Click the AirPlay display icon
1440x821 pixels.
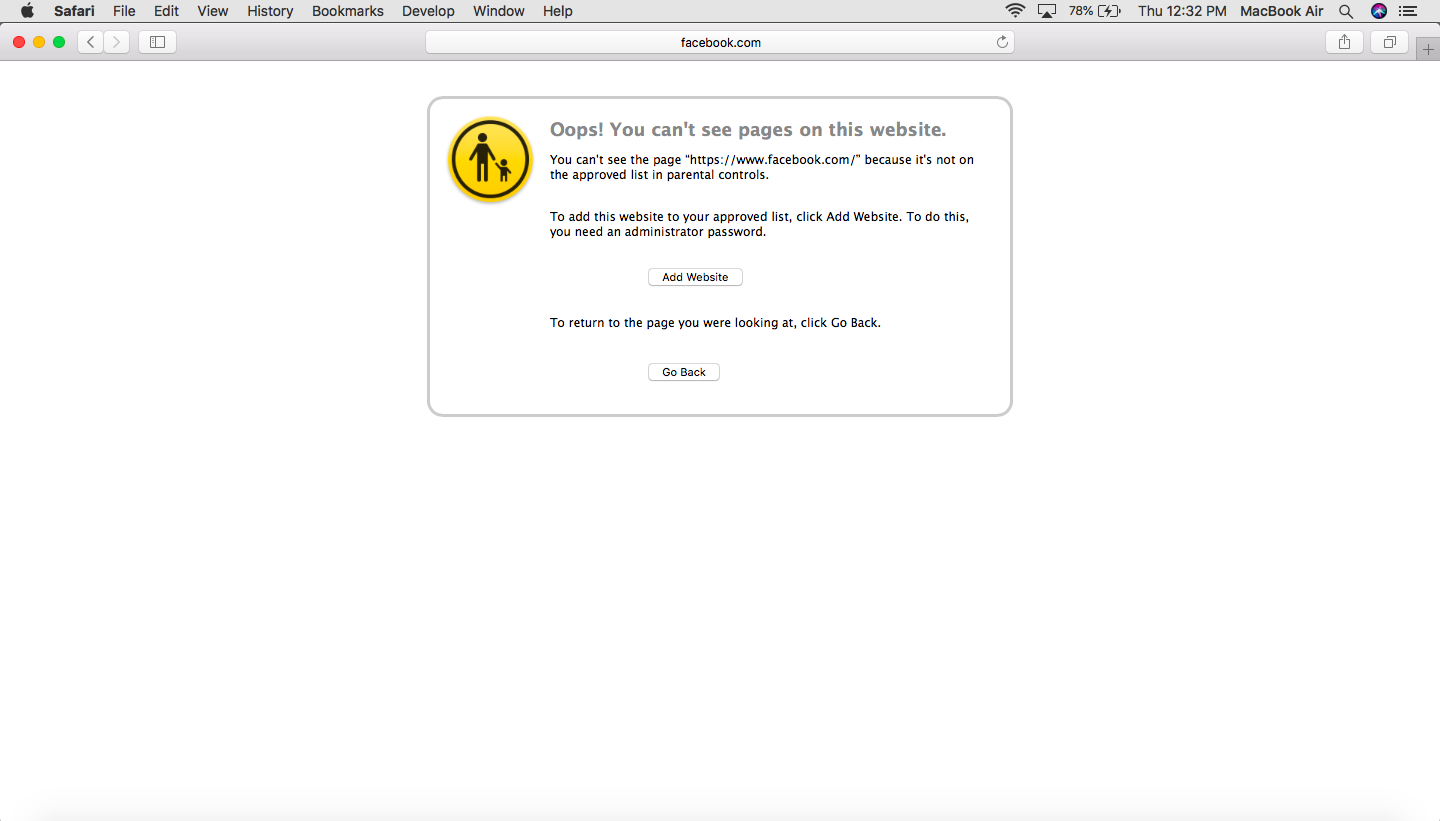click(x=1047, y=11)
